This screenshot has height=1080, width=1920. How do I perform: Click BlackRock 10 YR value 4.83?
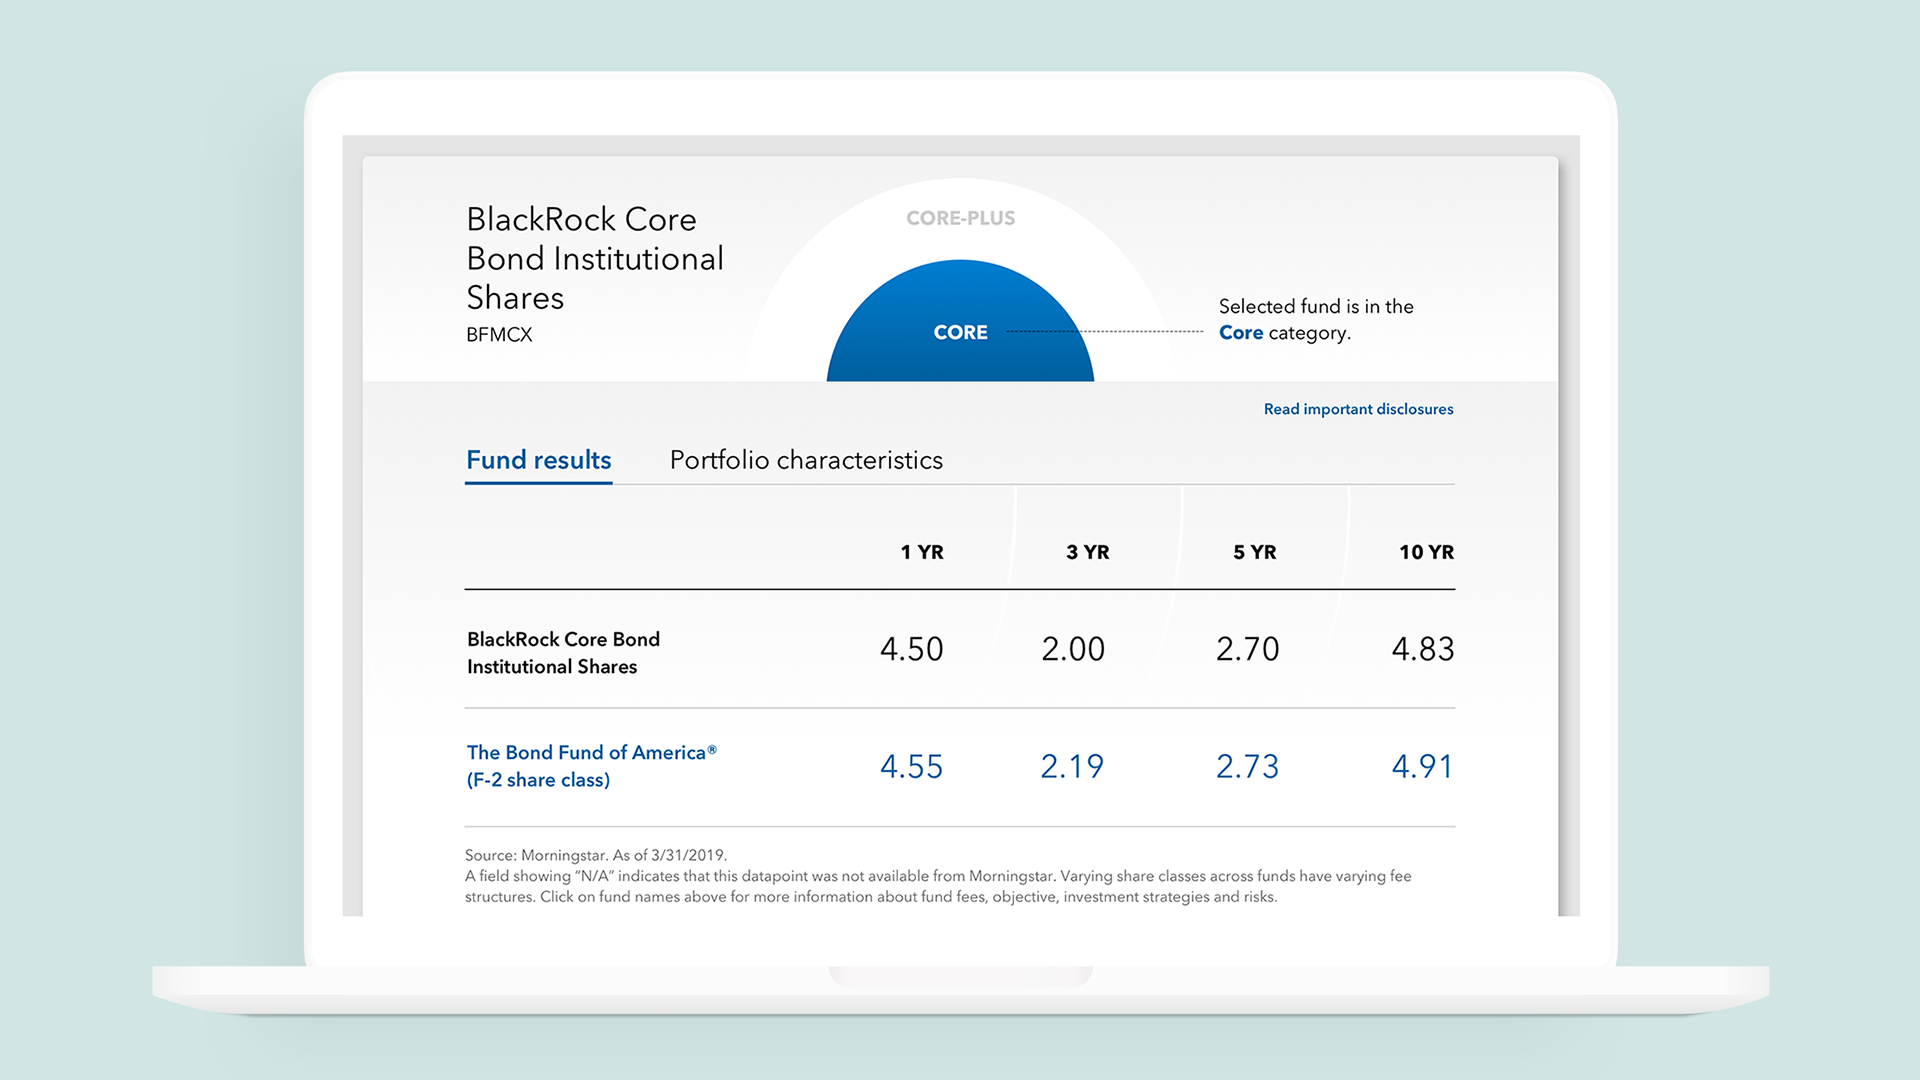click(1423, 649)
